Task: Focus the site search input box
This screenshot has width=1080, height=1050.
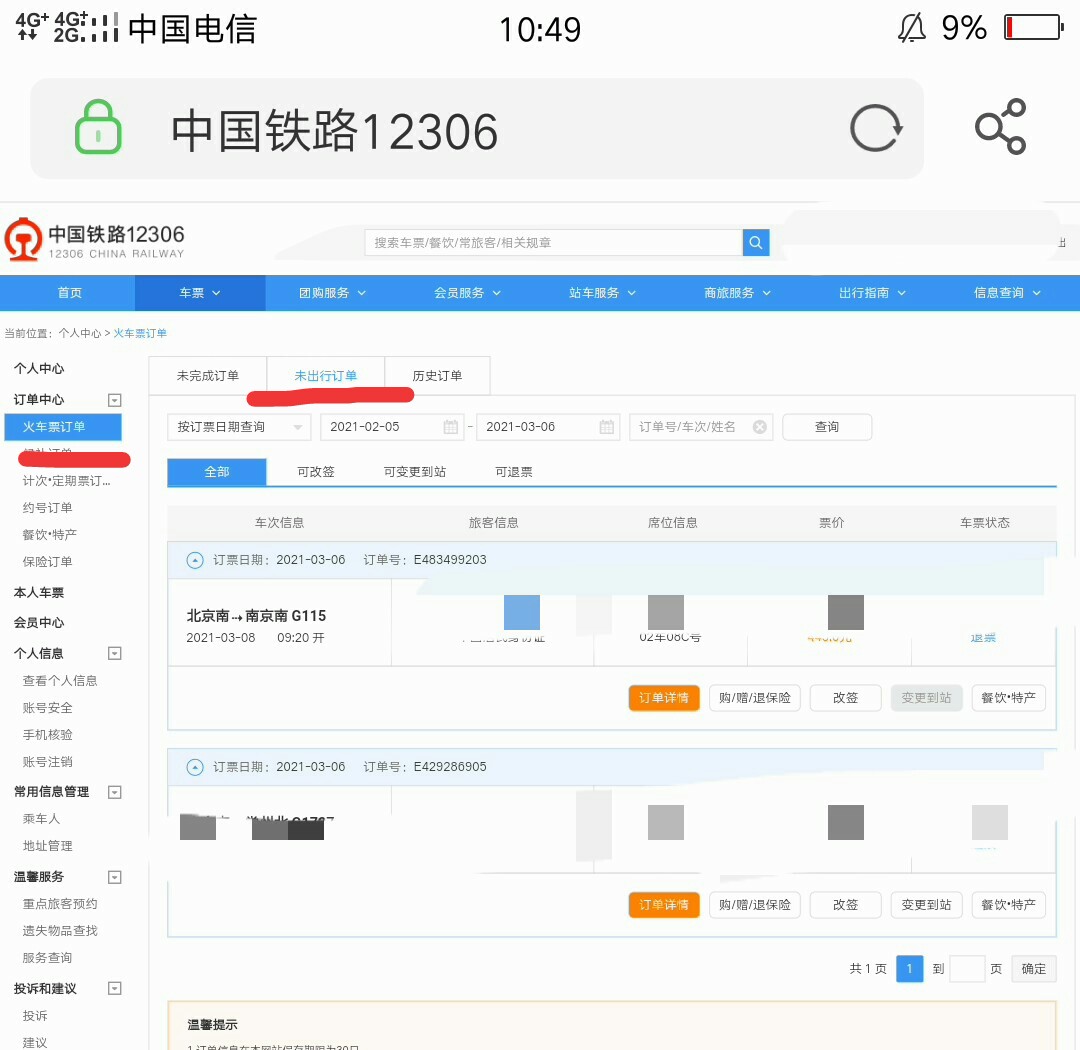Action: [x=553, y=243]
